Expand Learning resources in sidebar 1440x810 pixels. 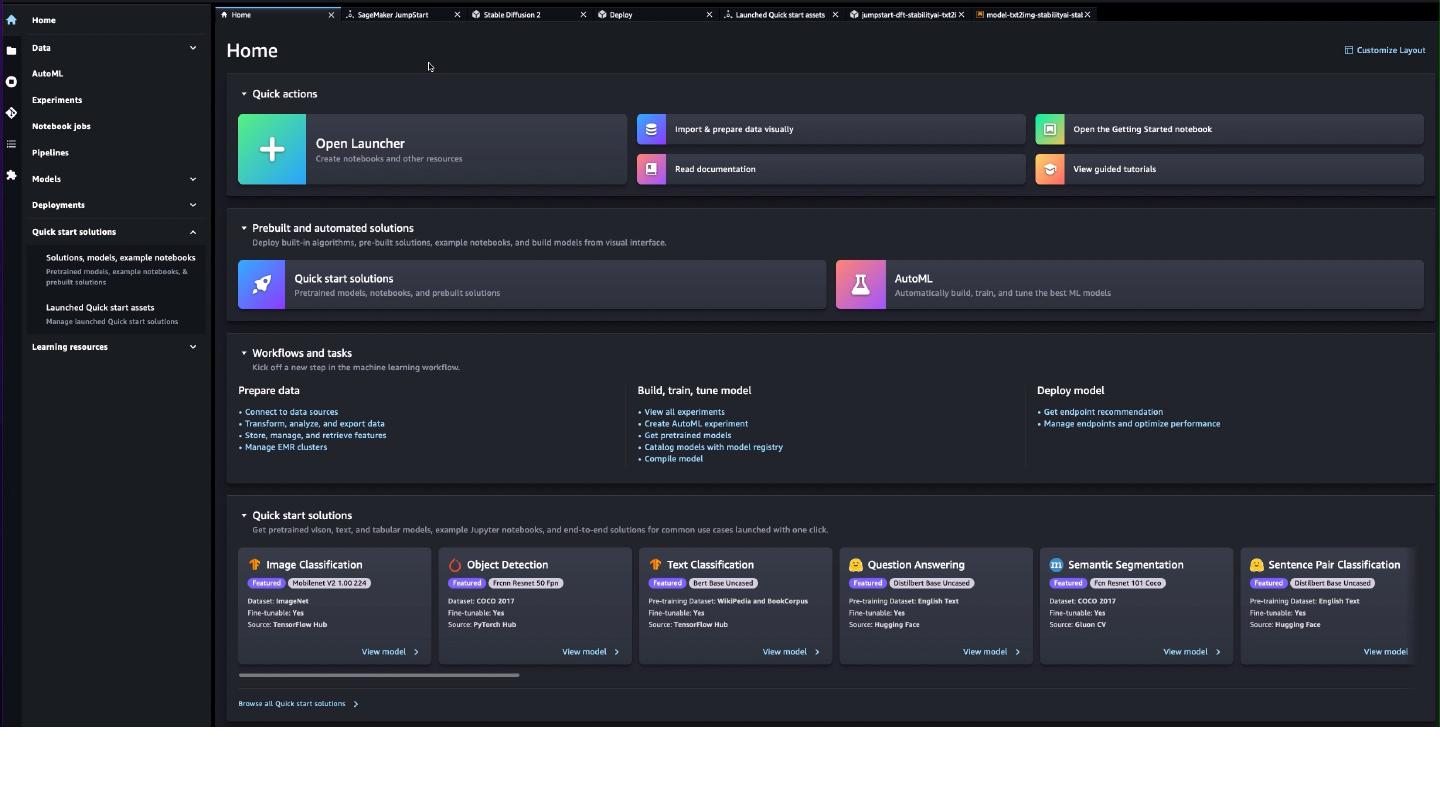click(193, 347)
